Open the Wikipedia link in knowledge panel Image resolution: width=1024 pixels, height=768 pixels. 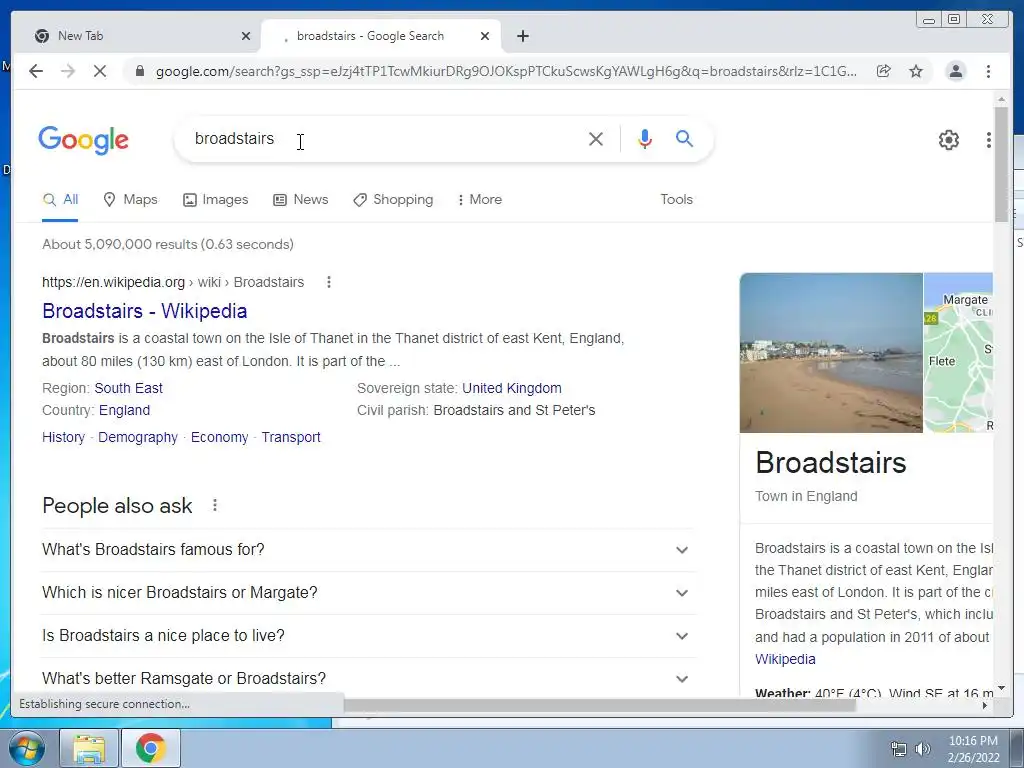click(x=785, y=659)
